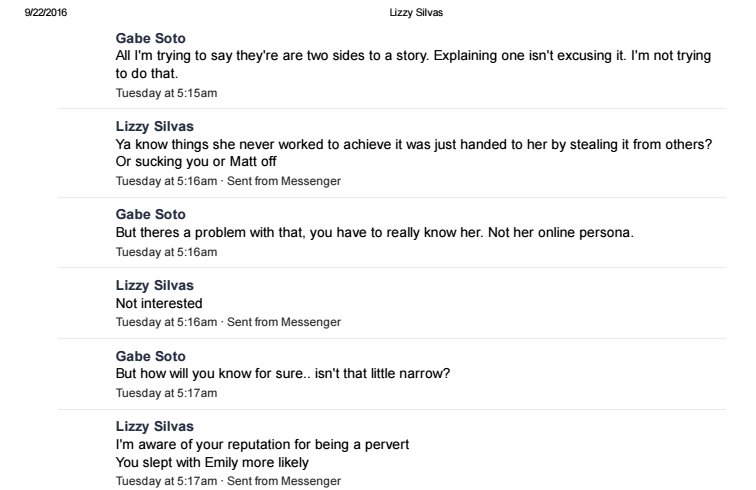Click 'Sent from Messenger' on the last message

(284, 481)
